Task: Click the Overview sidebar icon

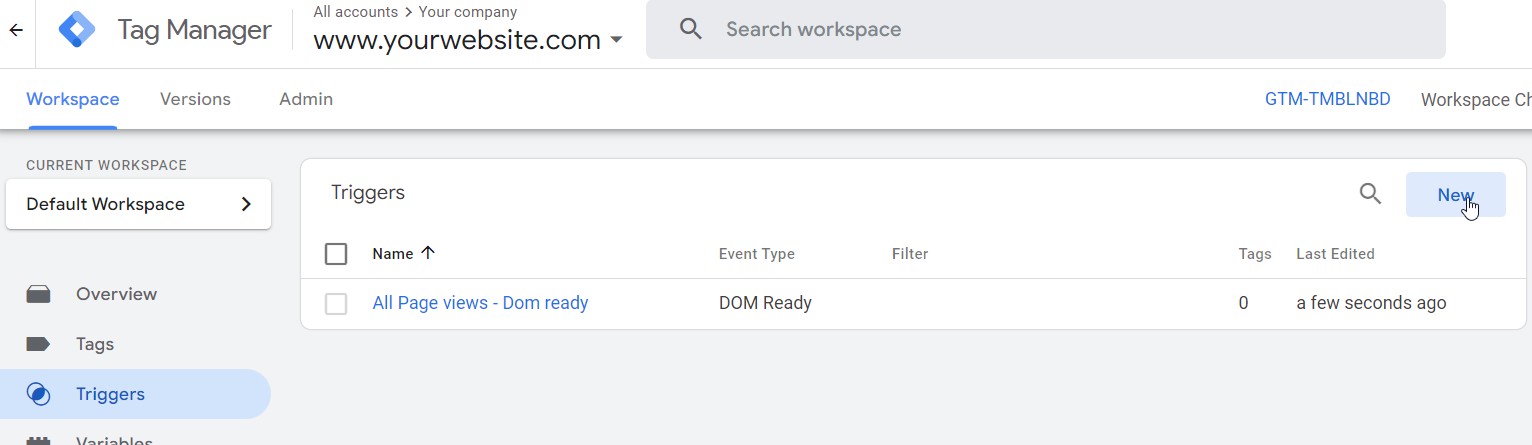Action: (38, 294)
